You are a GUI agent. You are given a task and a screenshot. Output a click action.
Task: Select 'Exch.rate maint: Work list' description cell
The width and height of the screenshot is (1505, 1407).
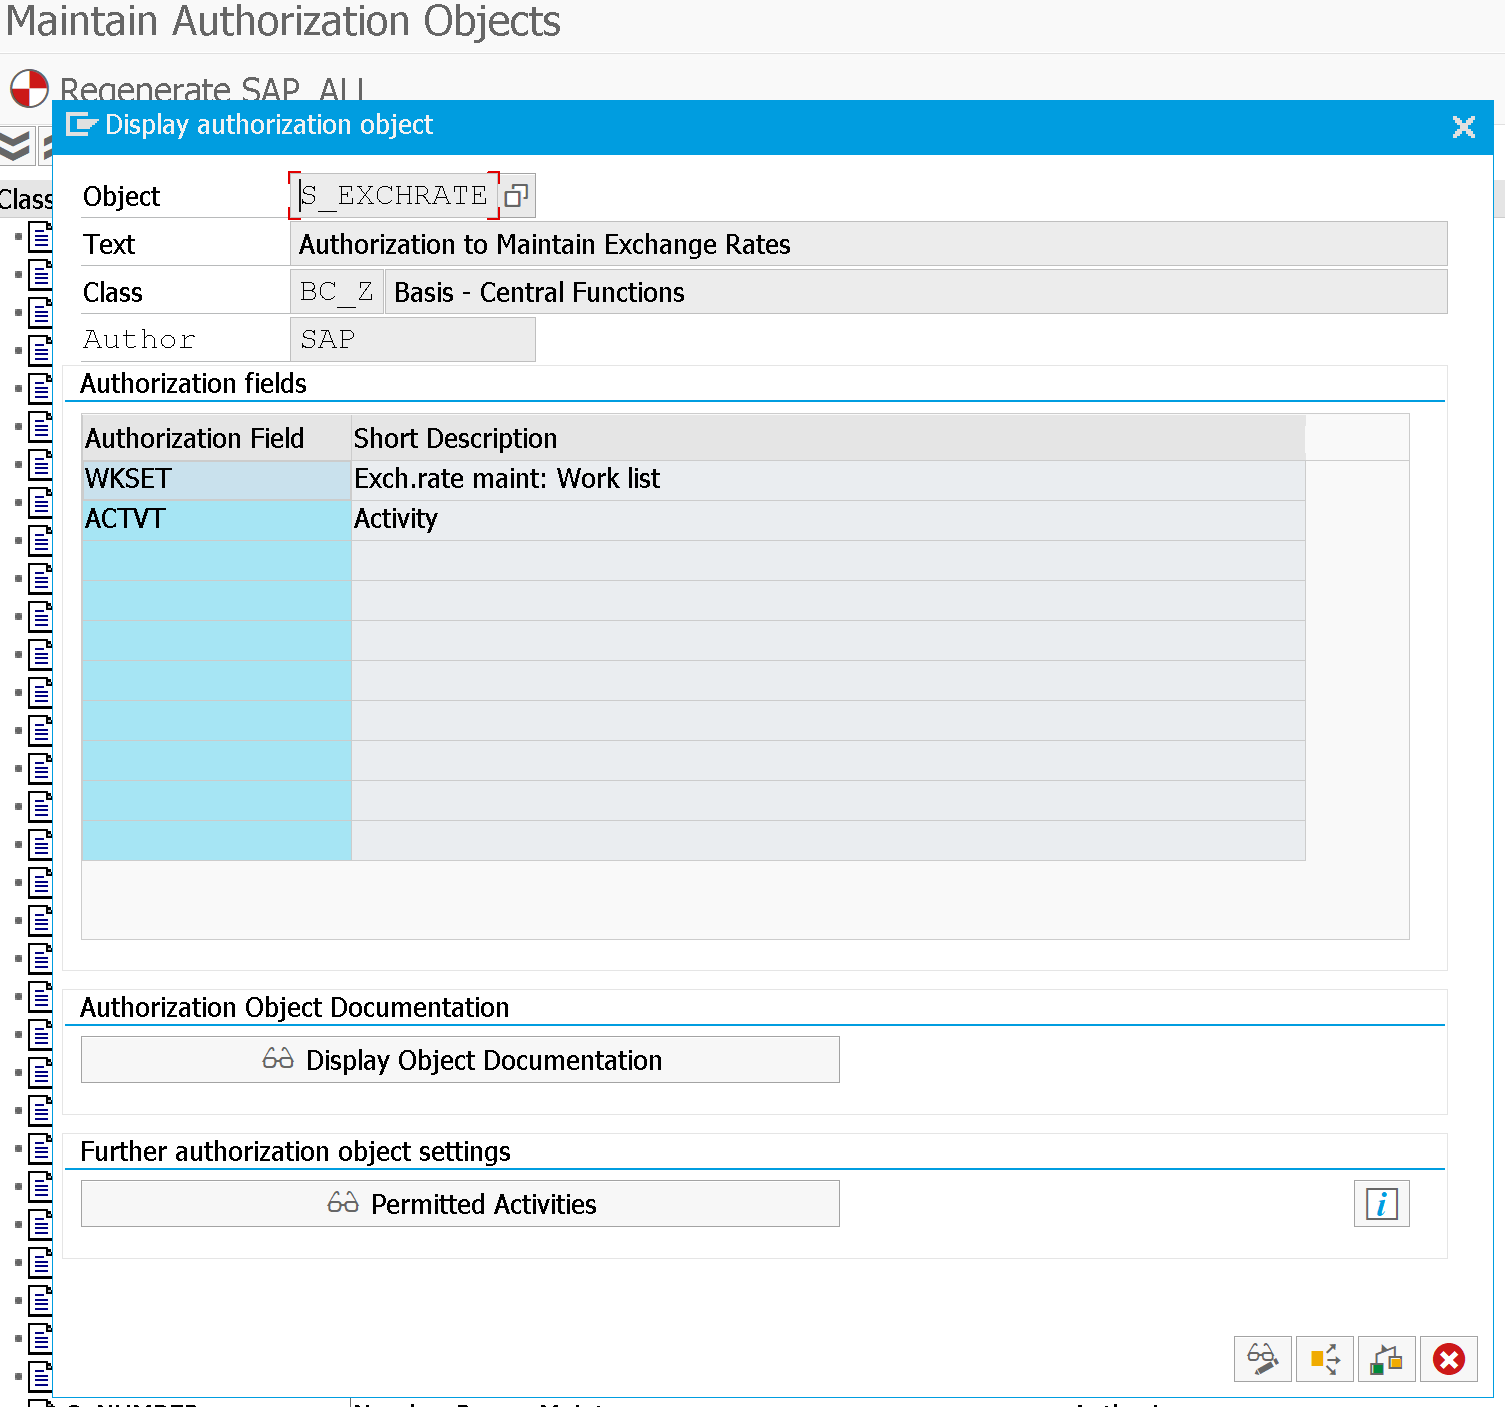pyautogui.click(x=828, y=480)
